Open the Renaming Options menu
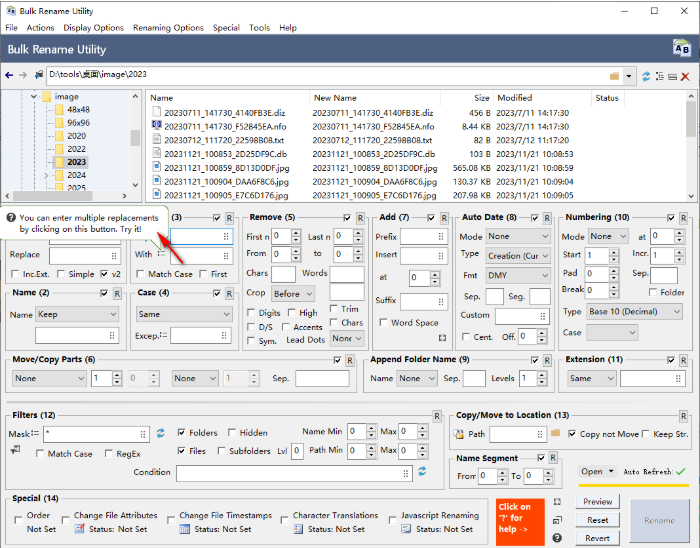This screenshot has width=700, height=548. click(168, 28)
